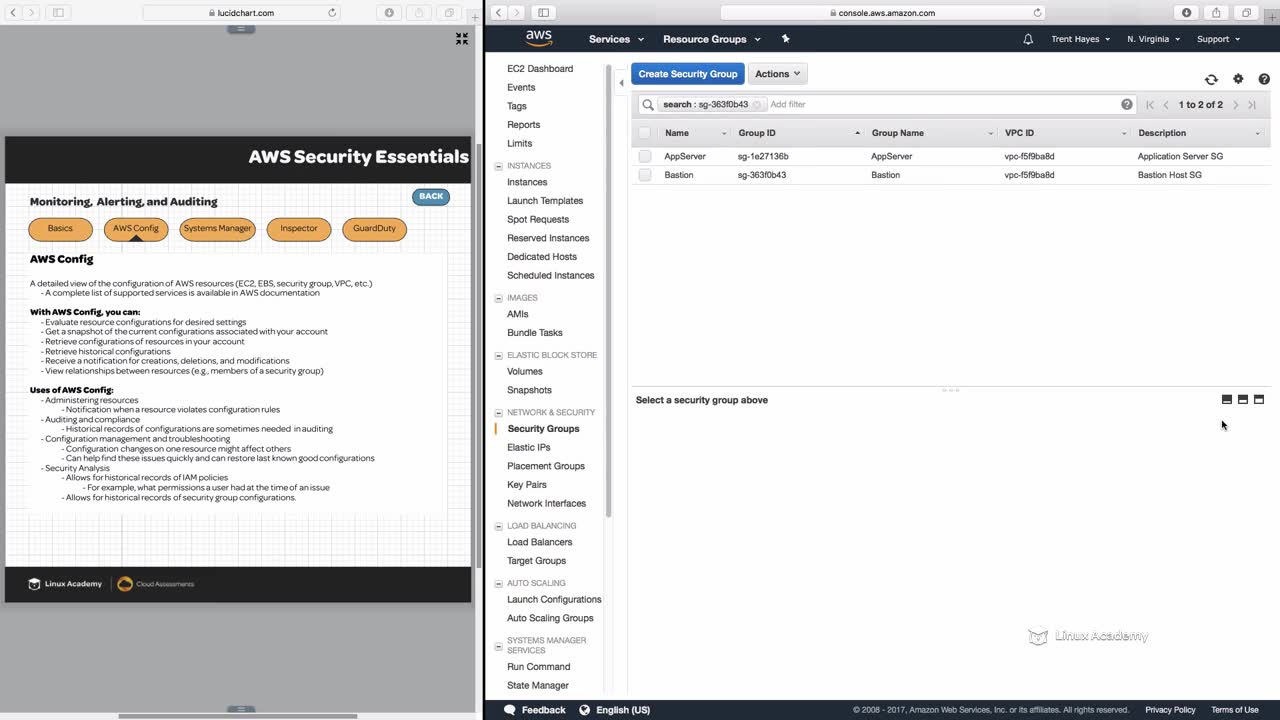Open the Feedback speech bubble icon

510,710
